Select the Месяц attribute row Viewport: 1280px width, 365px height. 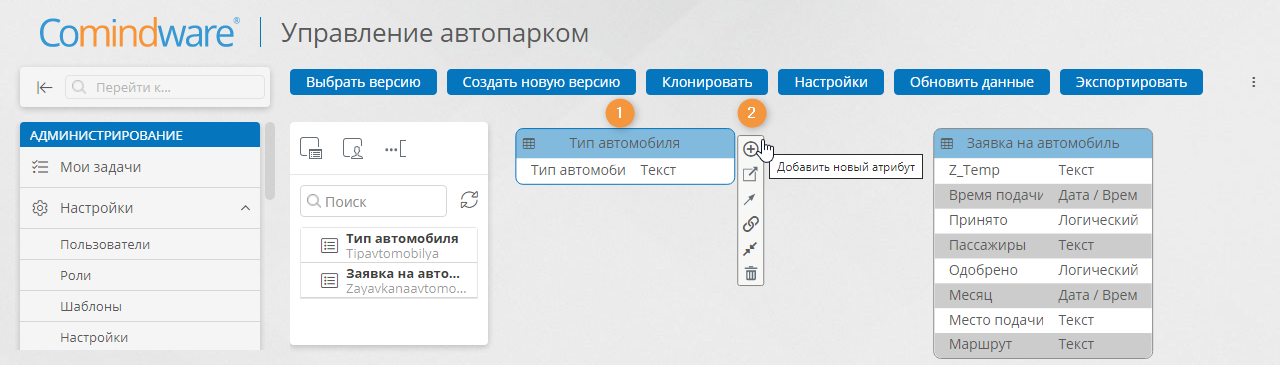(1043, 295)
